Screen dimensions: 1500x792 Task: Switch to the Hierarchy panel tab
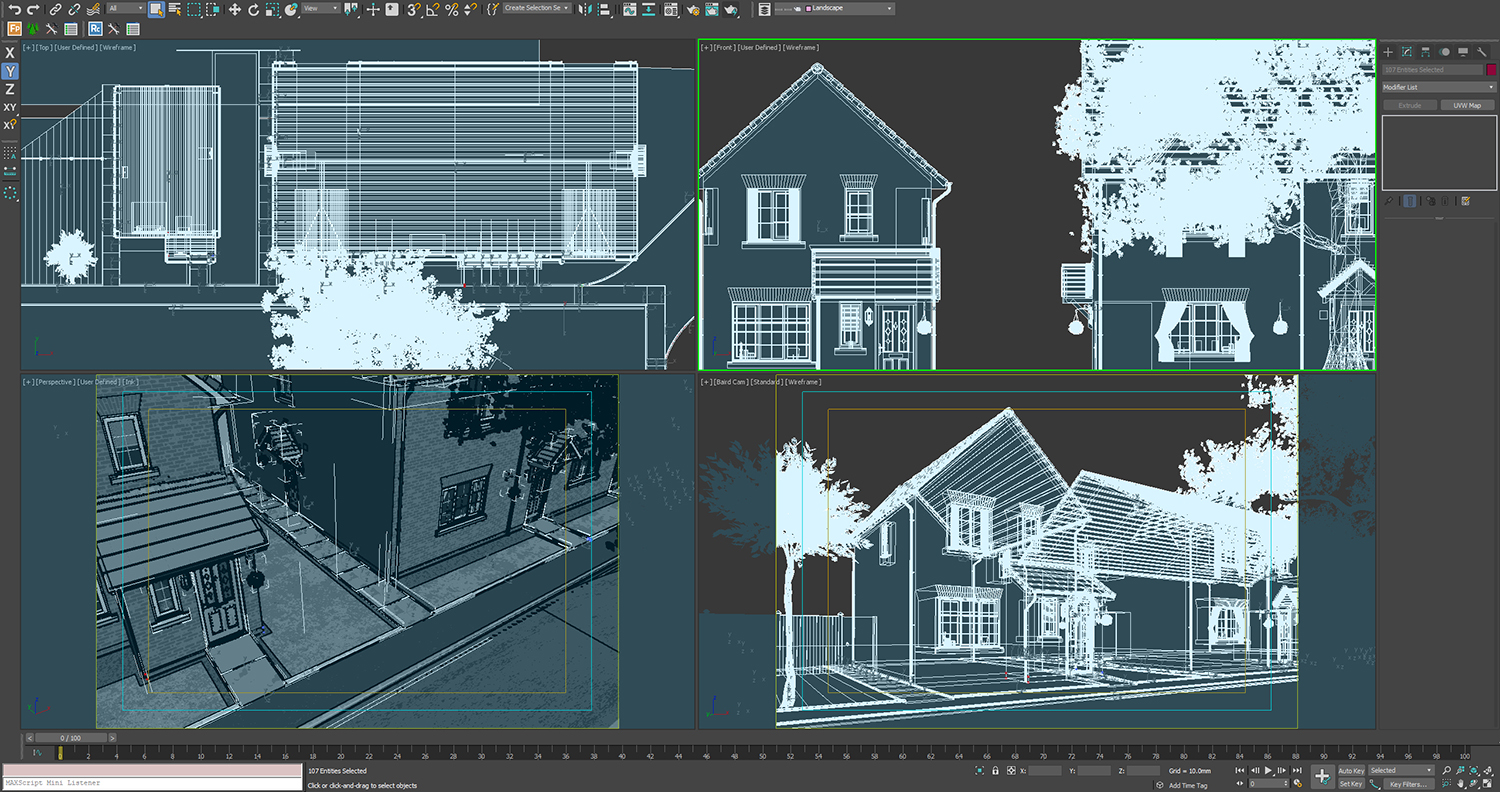(x=1425, y=52)
